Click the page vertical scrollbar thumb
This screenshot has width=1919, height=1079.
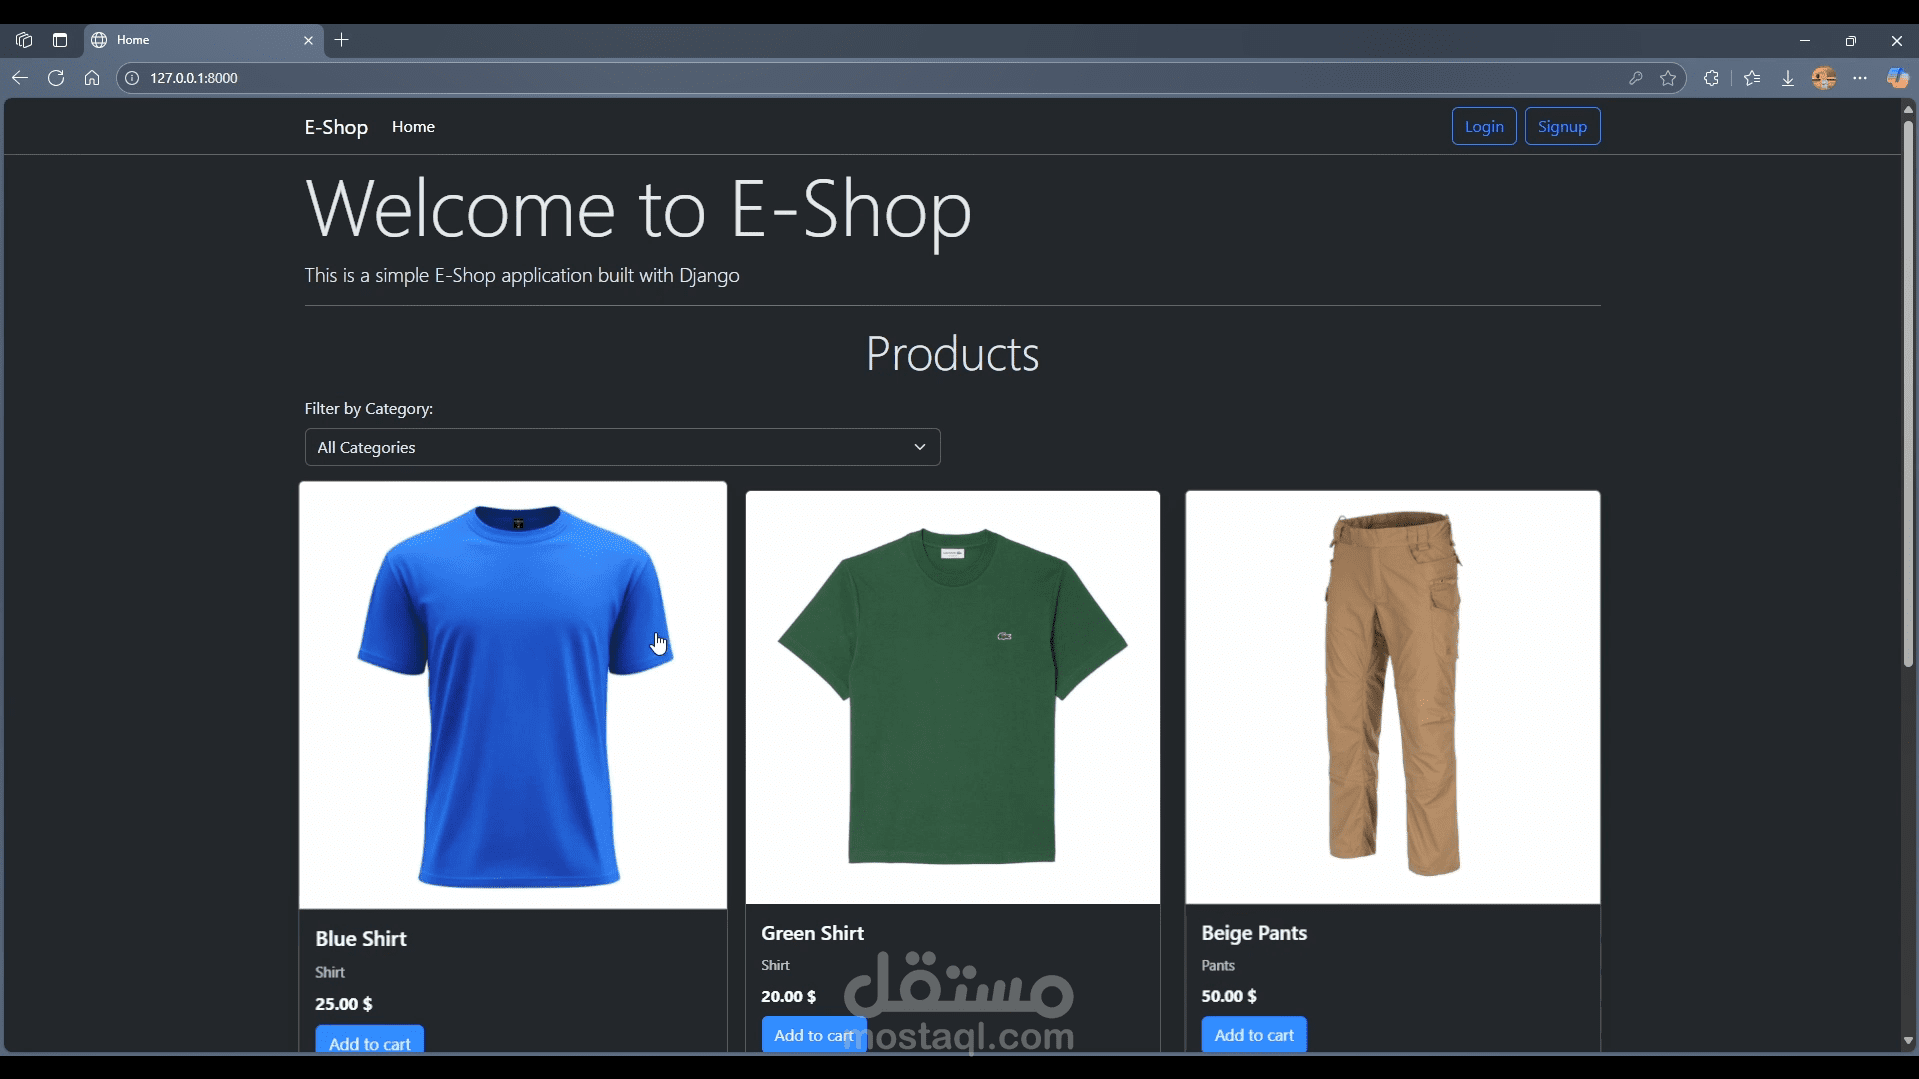1908,392
